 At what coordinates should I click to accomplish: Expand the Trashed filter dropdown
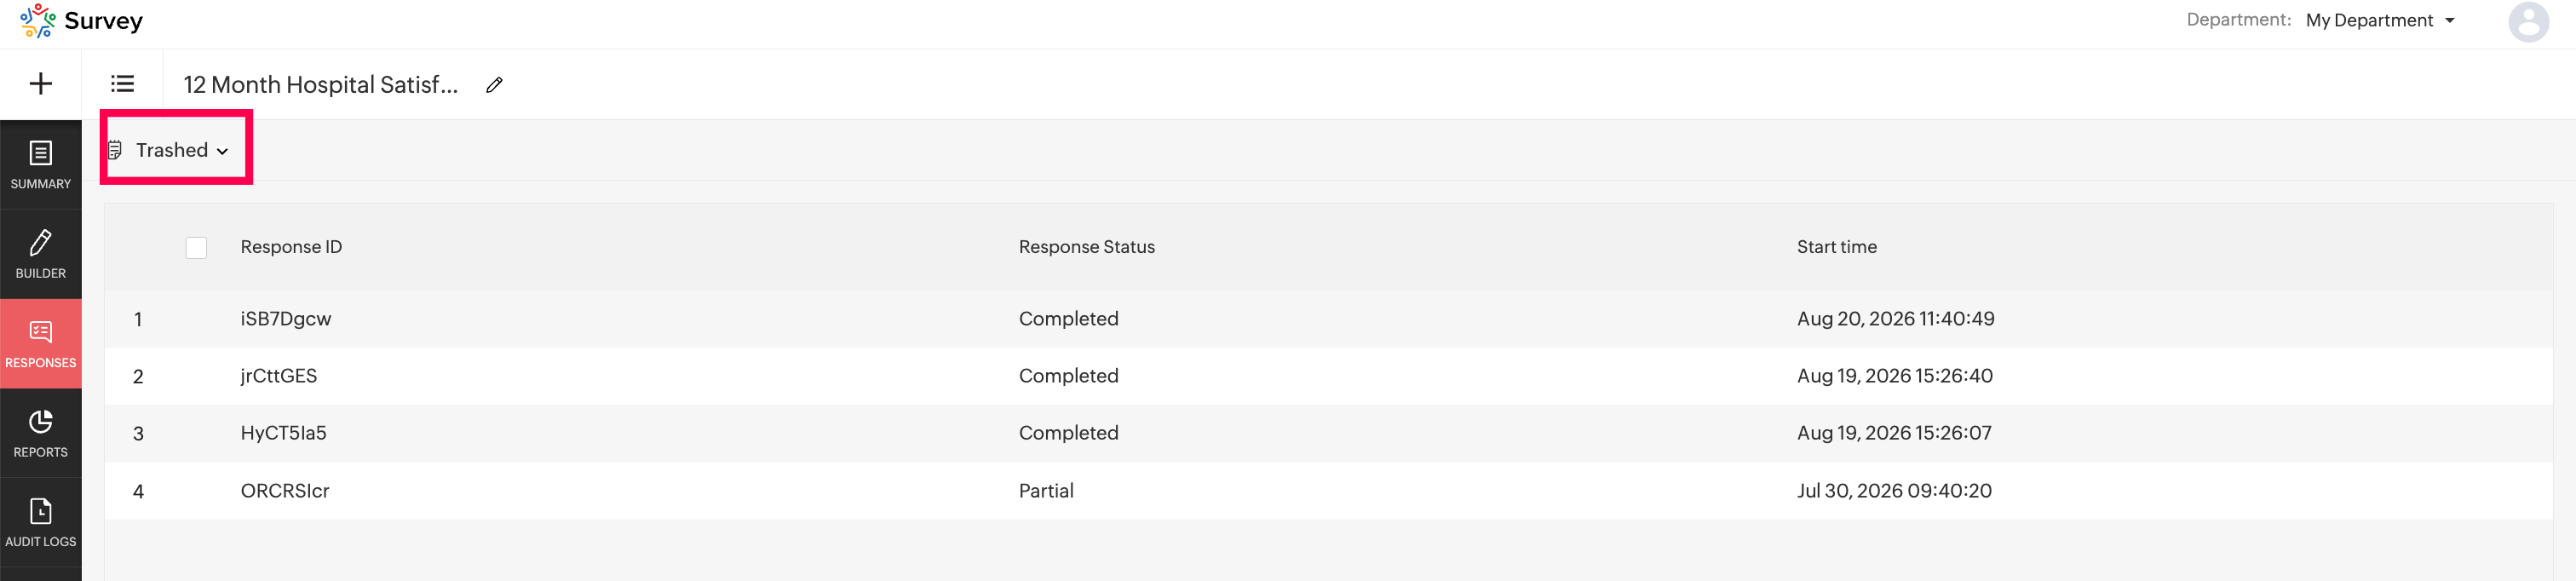169,150
